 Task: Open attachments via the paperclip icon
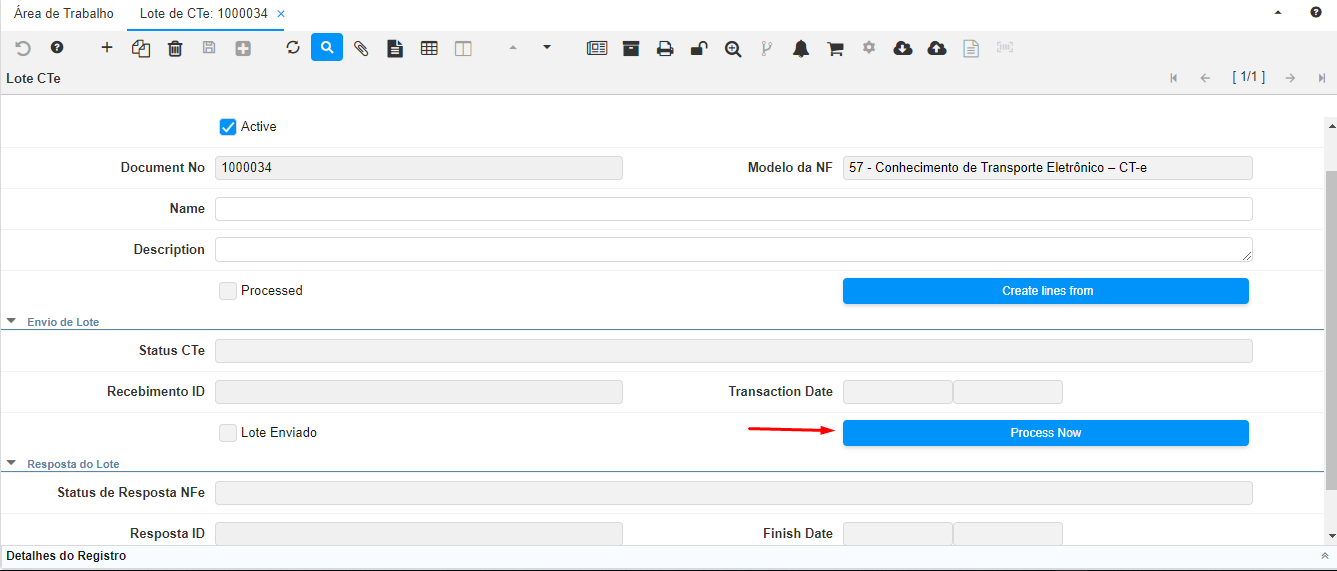pyautogui.click(x=361, y=48)
